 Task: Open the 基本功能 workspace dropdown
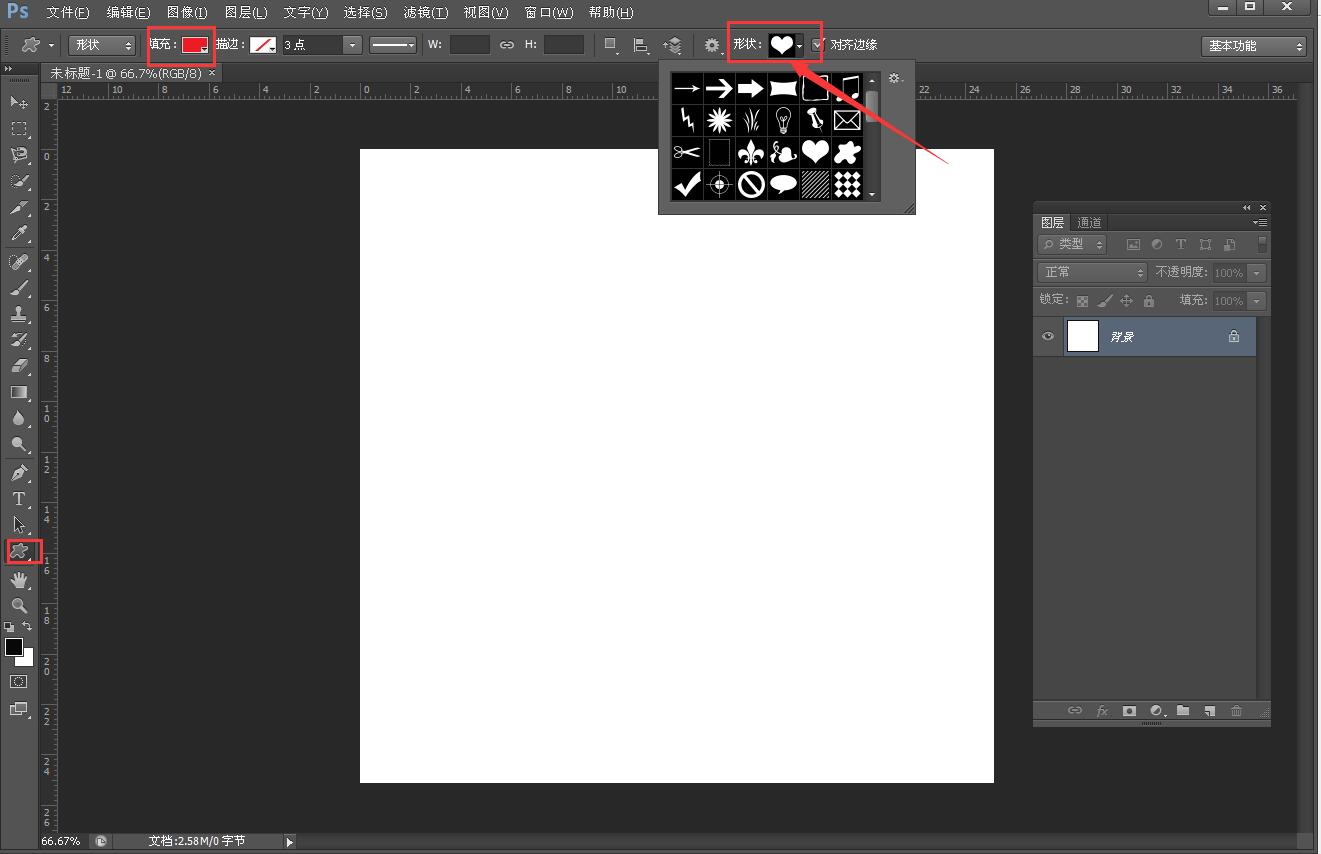(x=1254, y=46)
